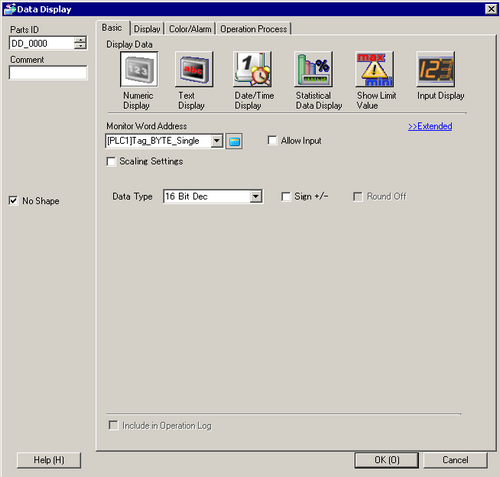Check the Scaling Settings box
This screenshot has height=477, width=500.
point(111,161)
